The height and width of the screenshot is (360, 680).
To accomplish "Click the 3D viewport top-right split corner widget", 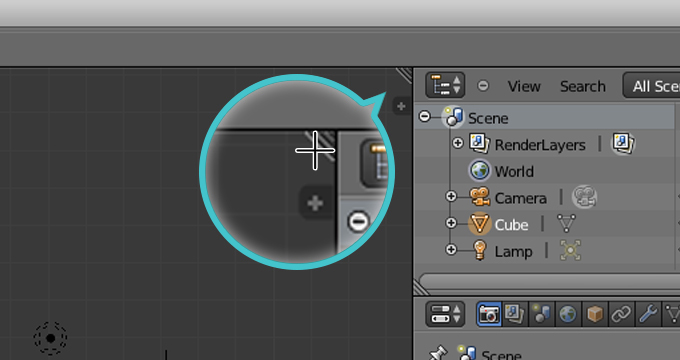I will point(405,75).
